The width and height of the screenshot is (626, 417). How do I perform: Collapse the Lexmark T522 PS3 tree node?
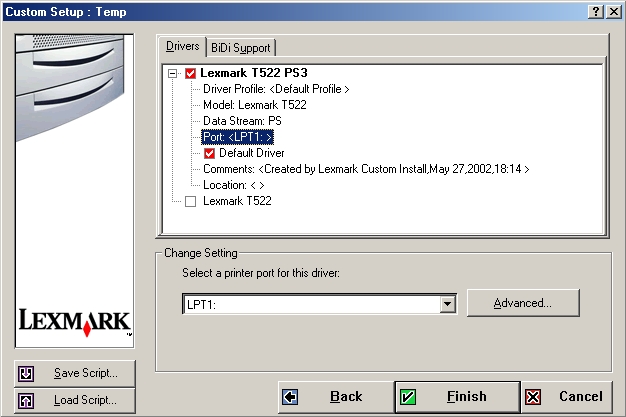[173, 73]
